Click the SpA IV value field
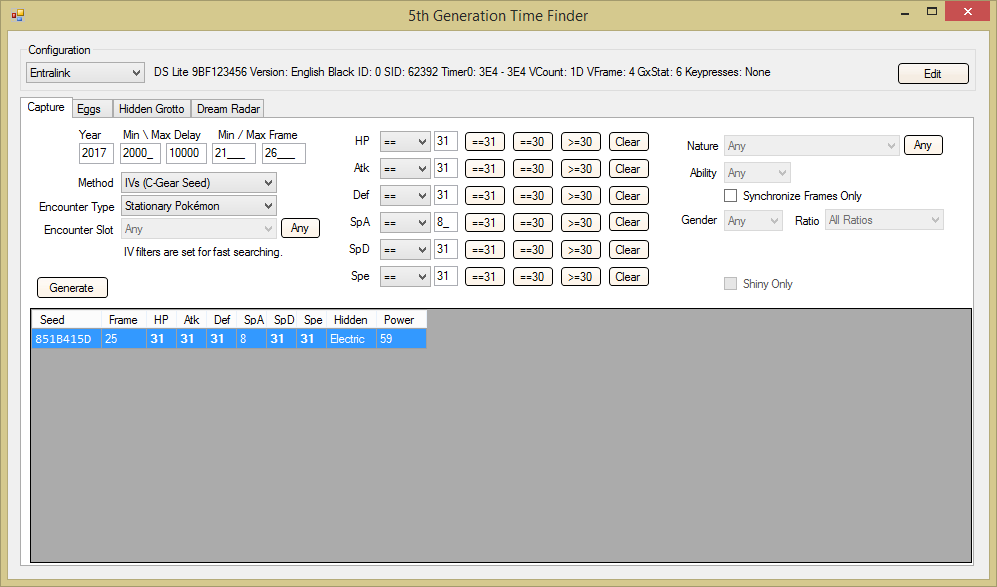The image size is (997, 587). (446, 223)
